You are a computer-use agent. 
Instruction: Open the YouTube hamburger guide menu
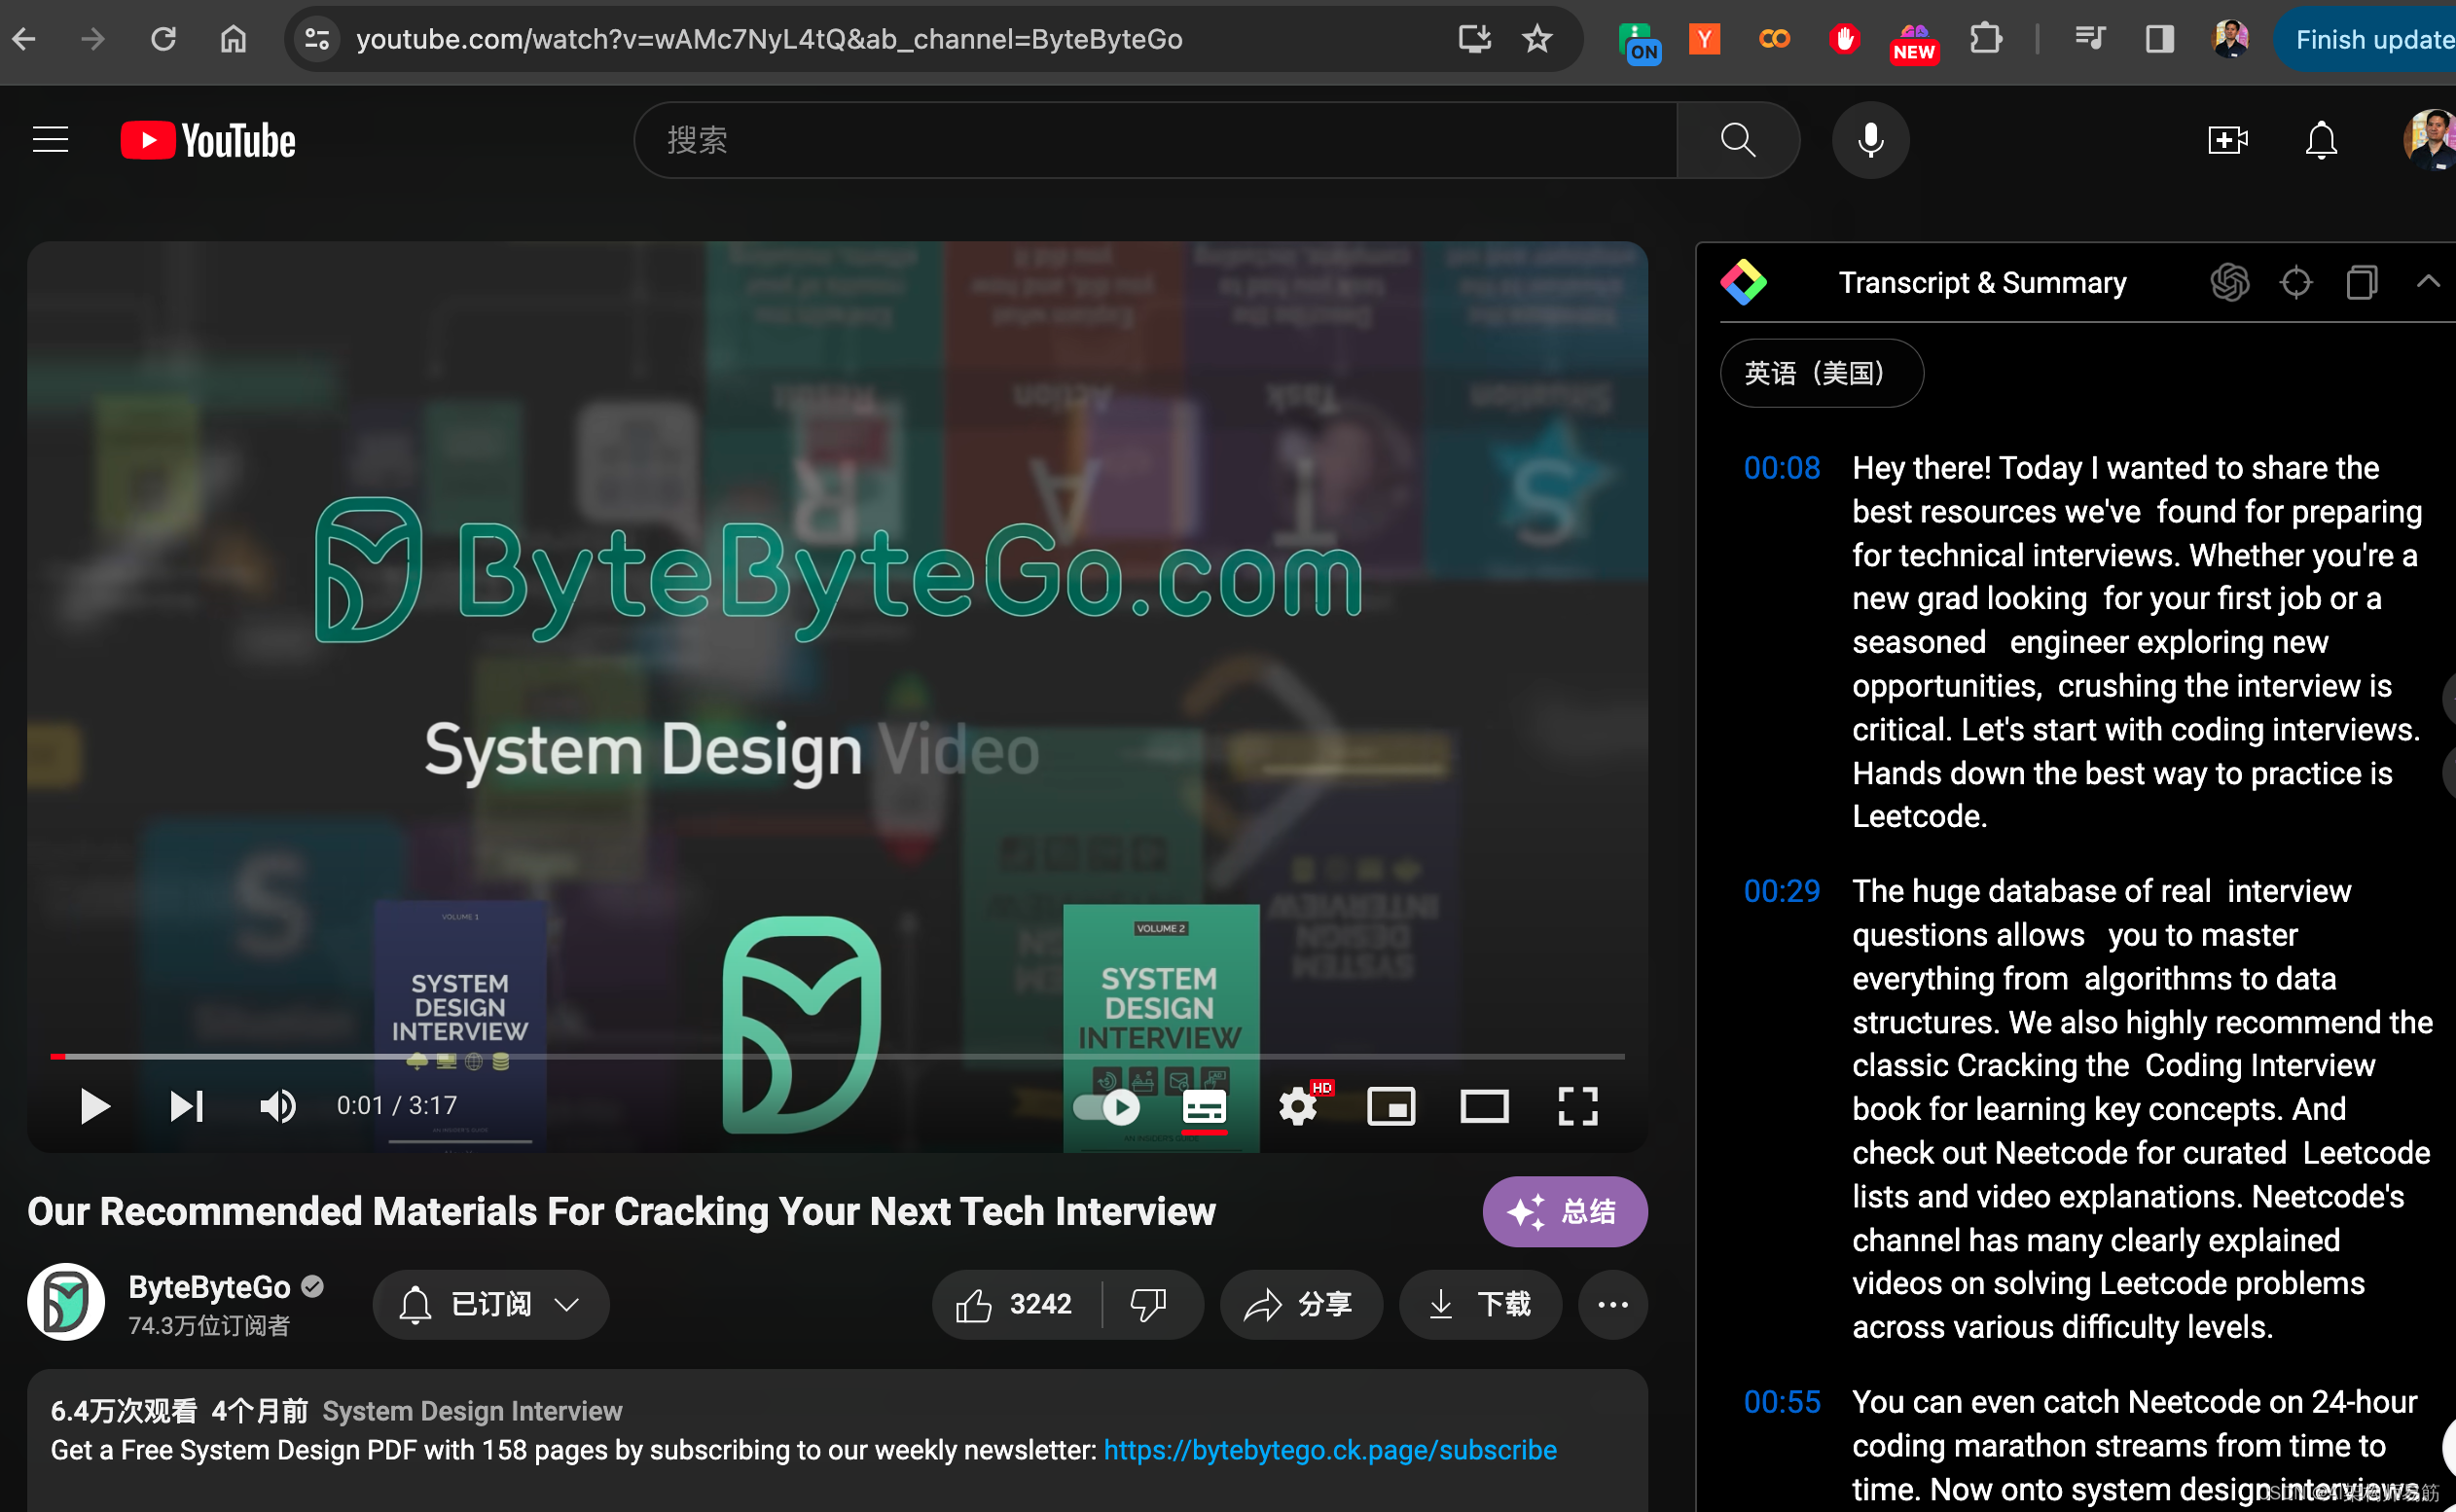(51, 140)
